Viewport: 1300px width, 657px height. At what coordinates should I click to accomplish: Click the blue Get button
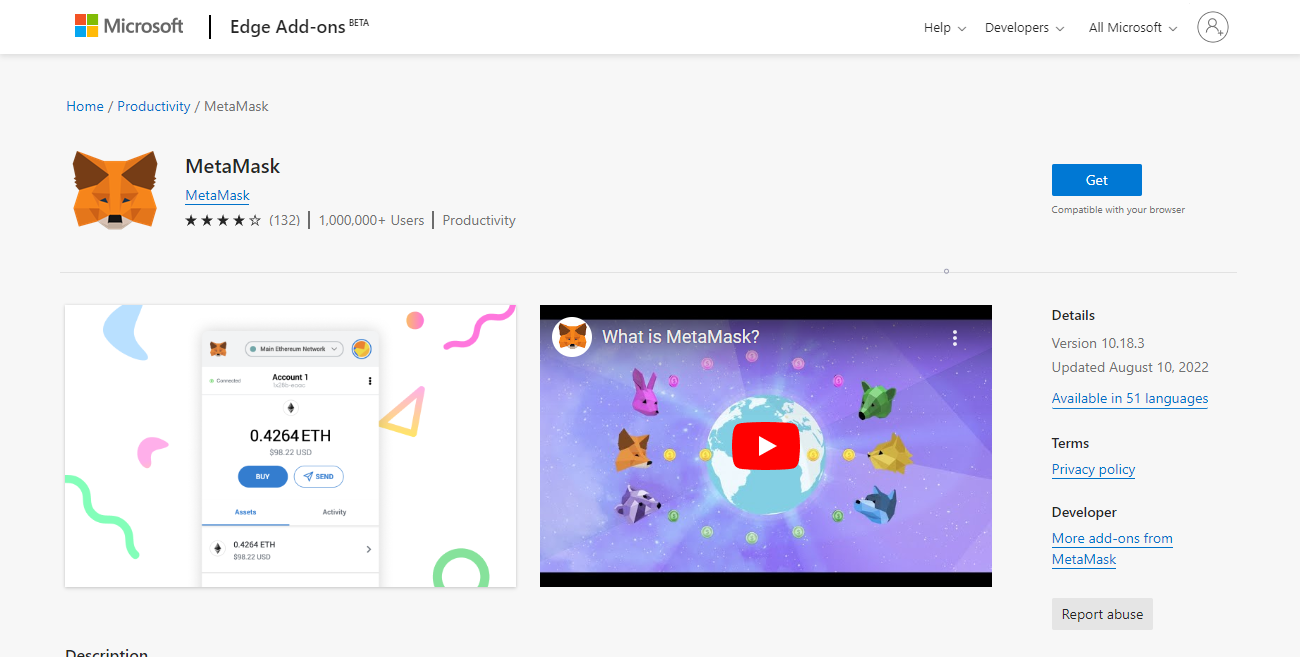1096,180
